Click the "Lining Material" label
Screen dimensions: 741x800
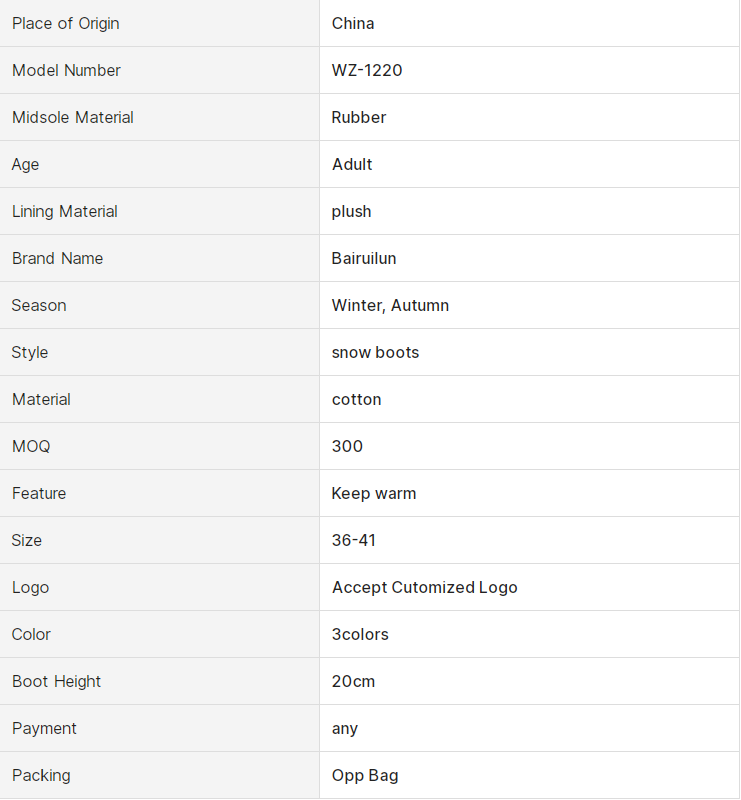click(x=65, y=211)
